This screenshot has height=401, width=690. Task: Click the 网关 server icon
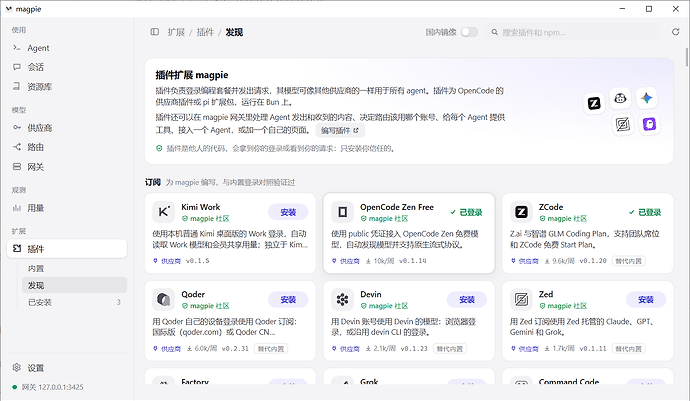[17, 166]
